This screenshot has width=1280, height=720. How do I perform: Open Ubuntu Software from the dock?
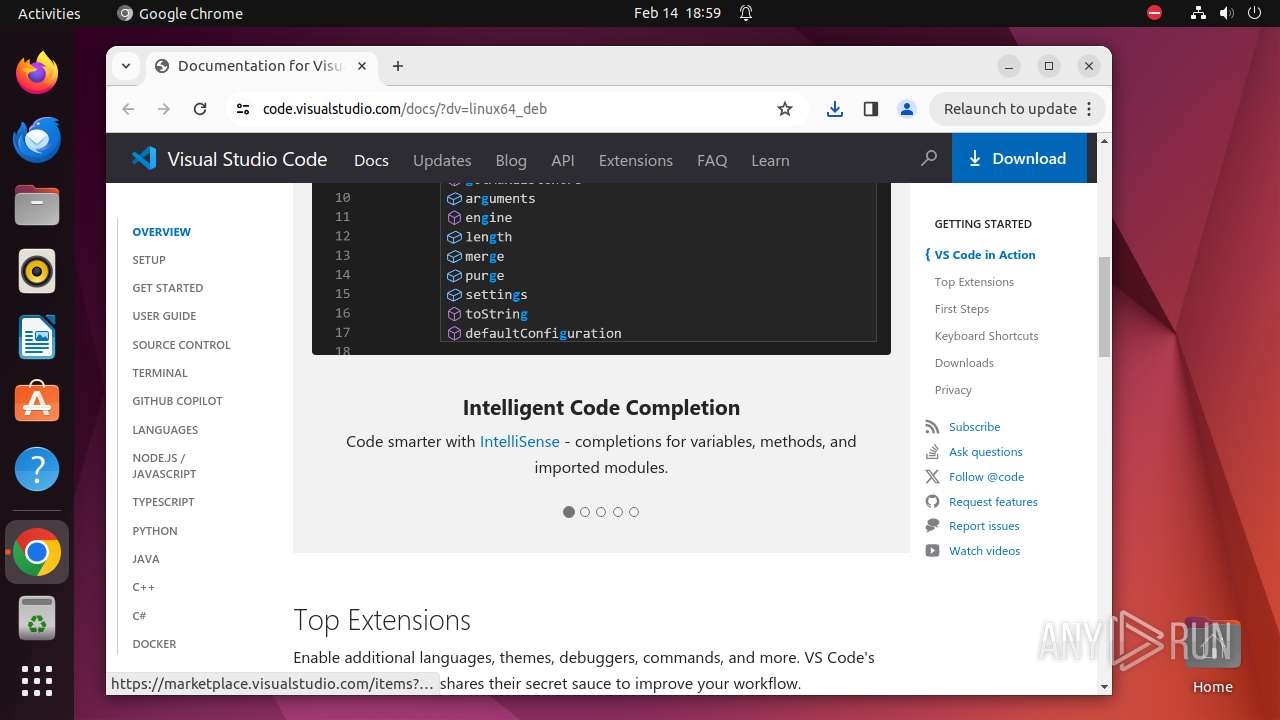point(37,403)
